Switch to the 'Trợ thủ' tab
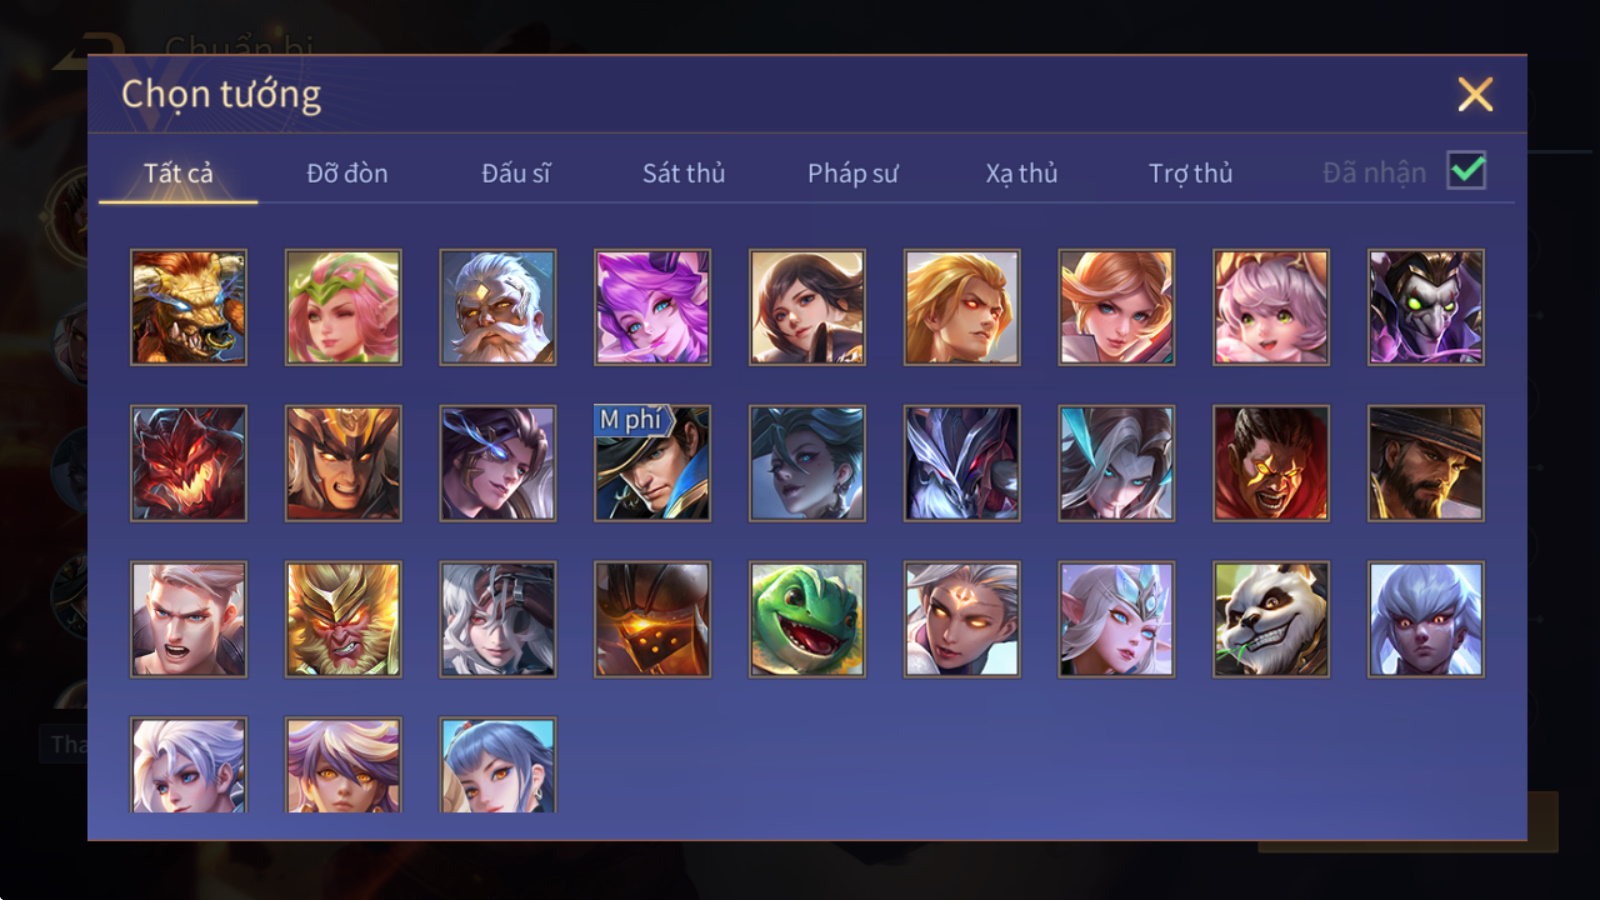 click(1190, 173)
